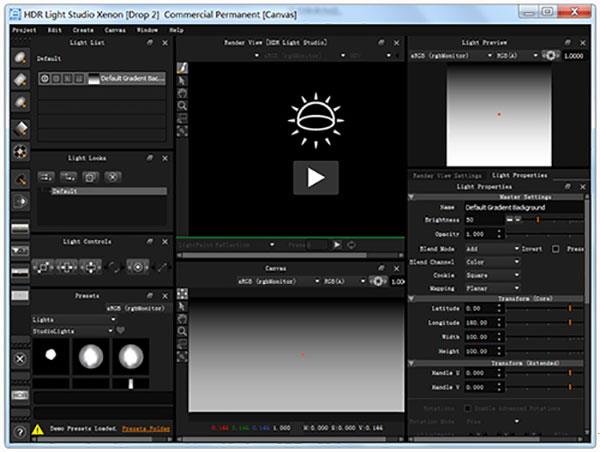The width and height of the screenshot is (600, 452).
Task: Open the Cookie Square dropdown
Action: pyautogui.click(x=492, y=275)
